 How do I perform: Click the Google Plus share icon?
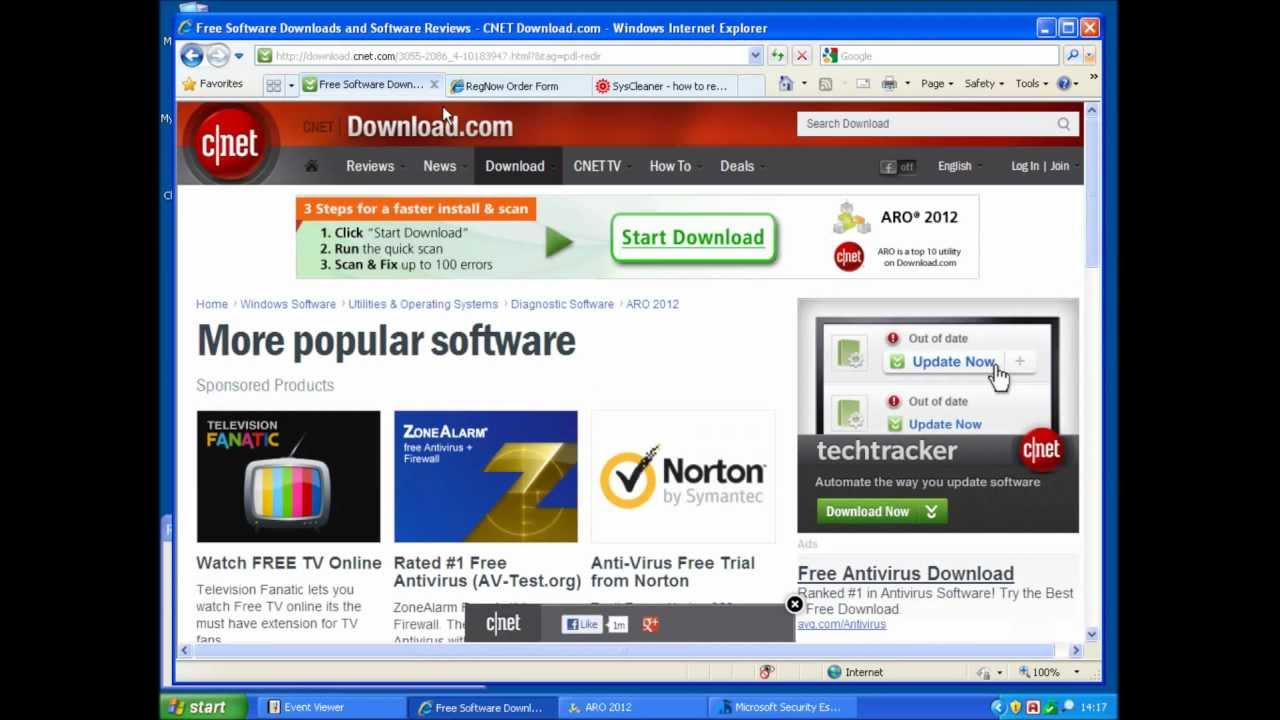[650, 624]
